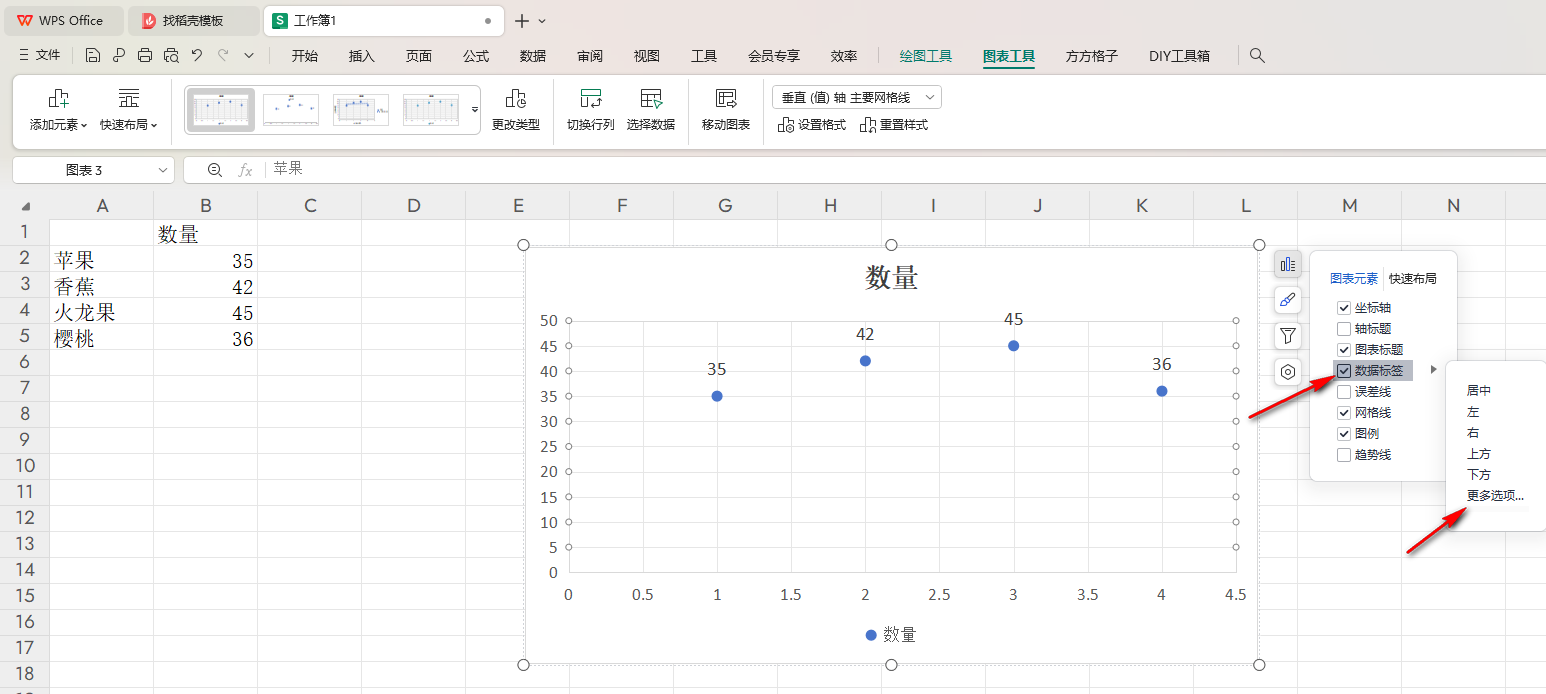Switch to the 开始 tab

click(305, 56)
